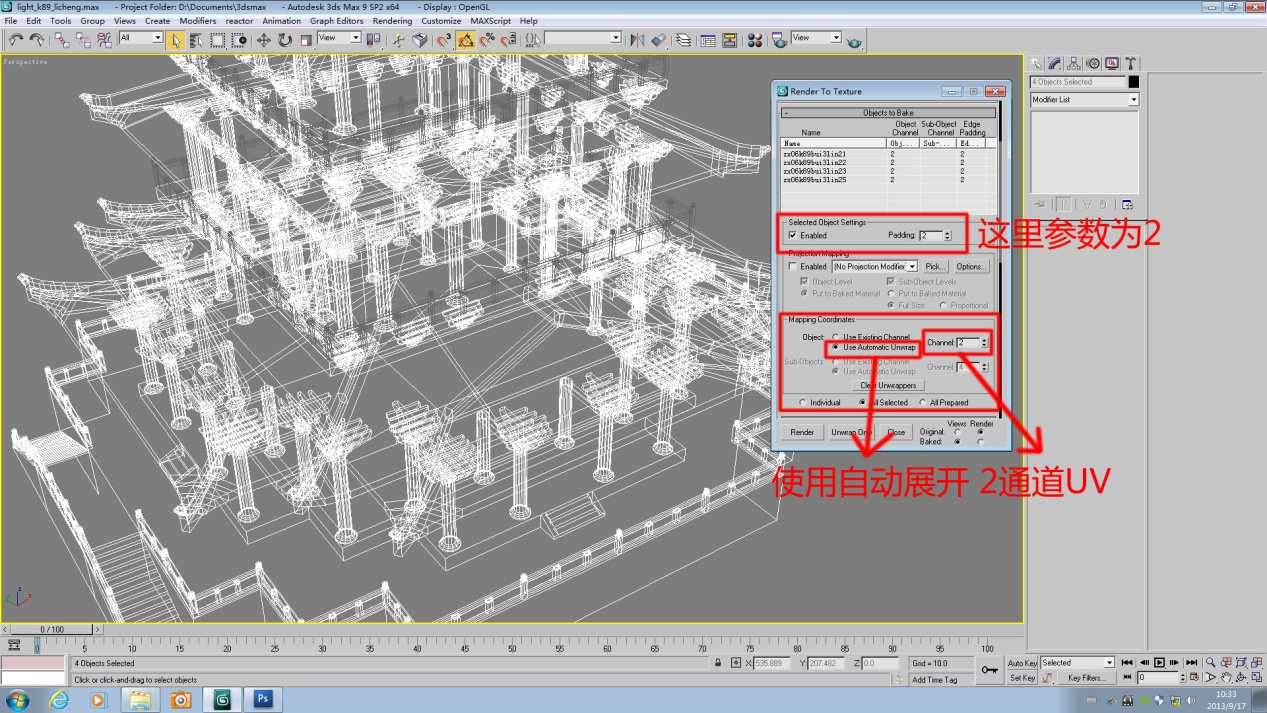Activate the Select and Rotate tool
The image size is (1267, 713).
coord(285,40)
